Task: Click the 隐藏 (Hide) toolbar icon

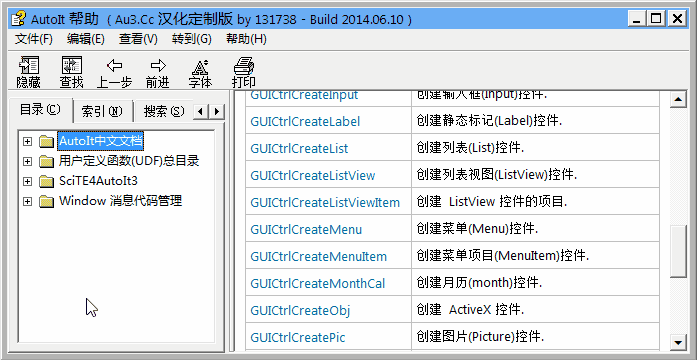Action: [29, 65]
